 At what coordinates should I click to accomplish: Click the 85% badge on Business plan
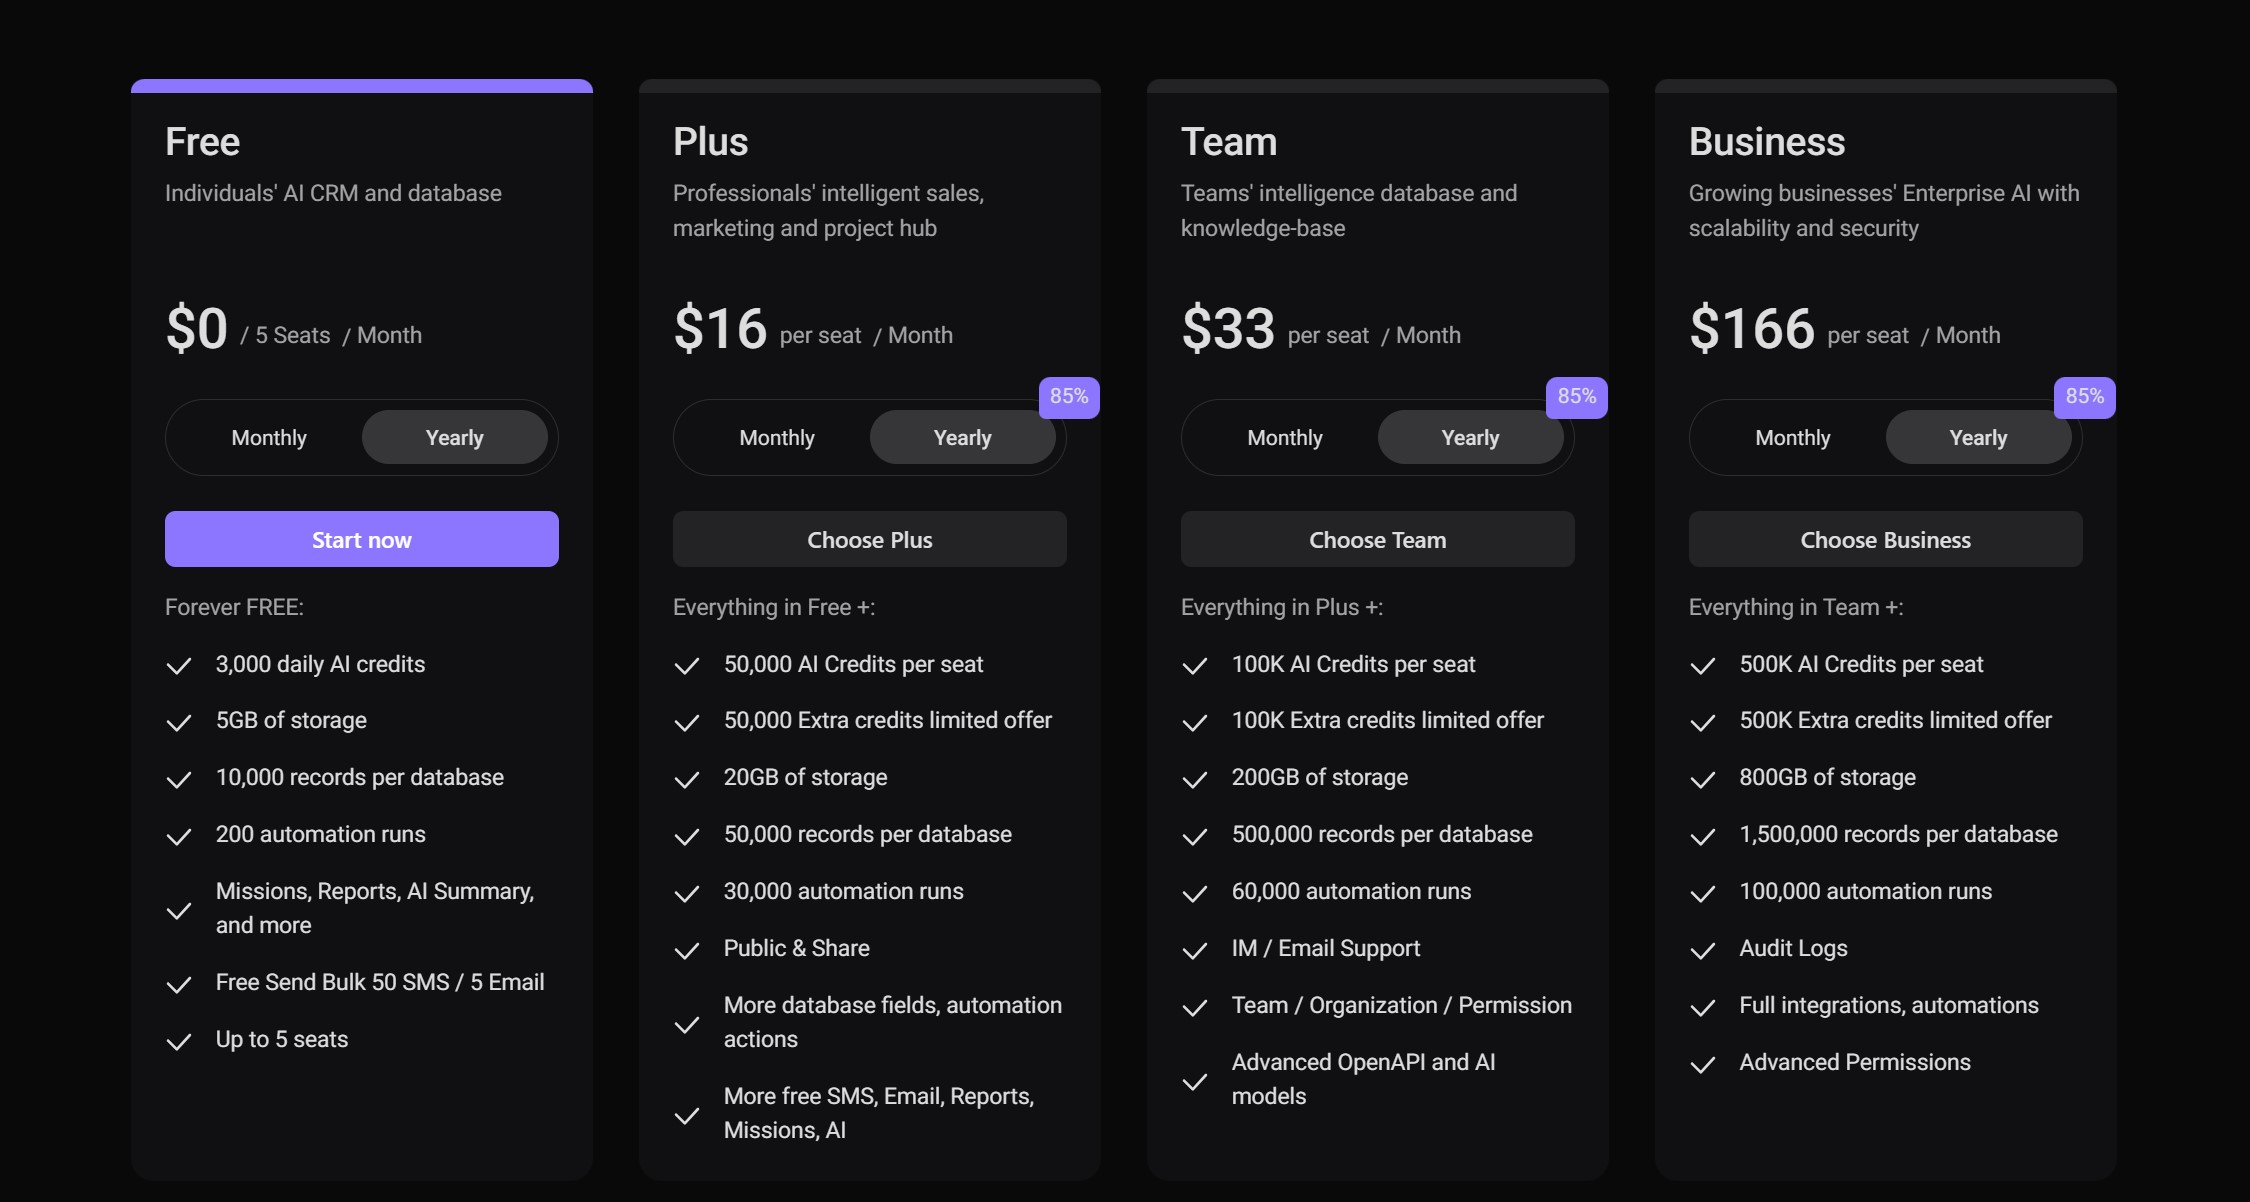tap(2085, 397)
